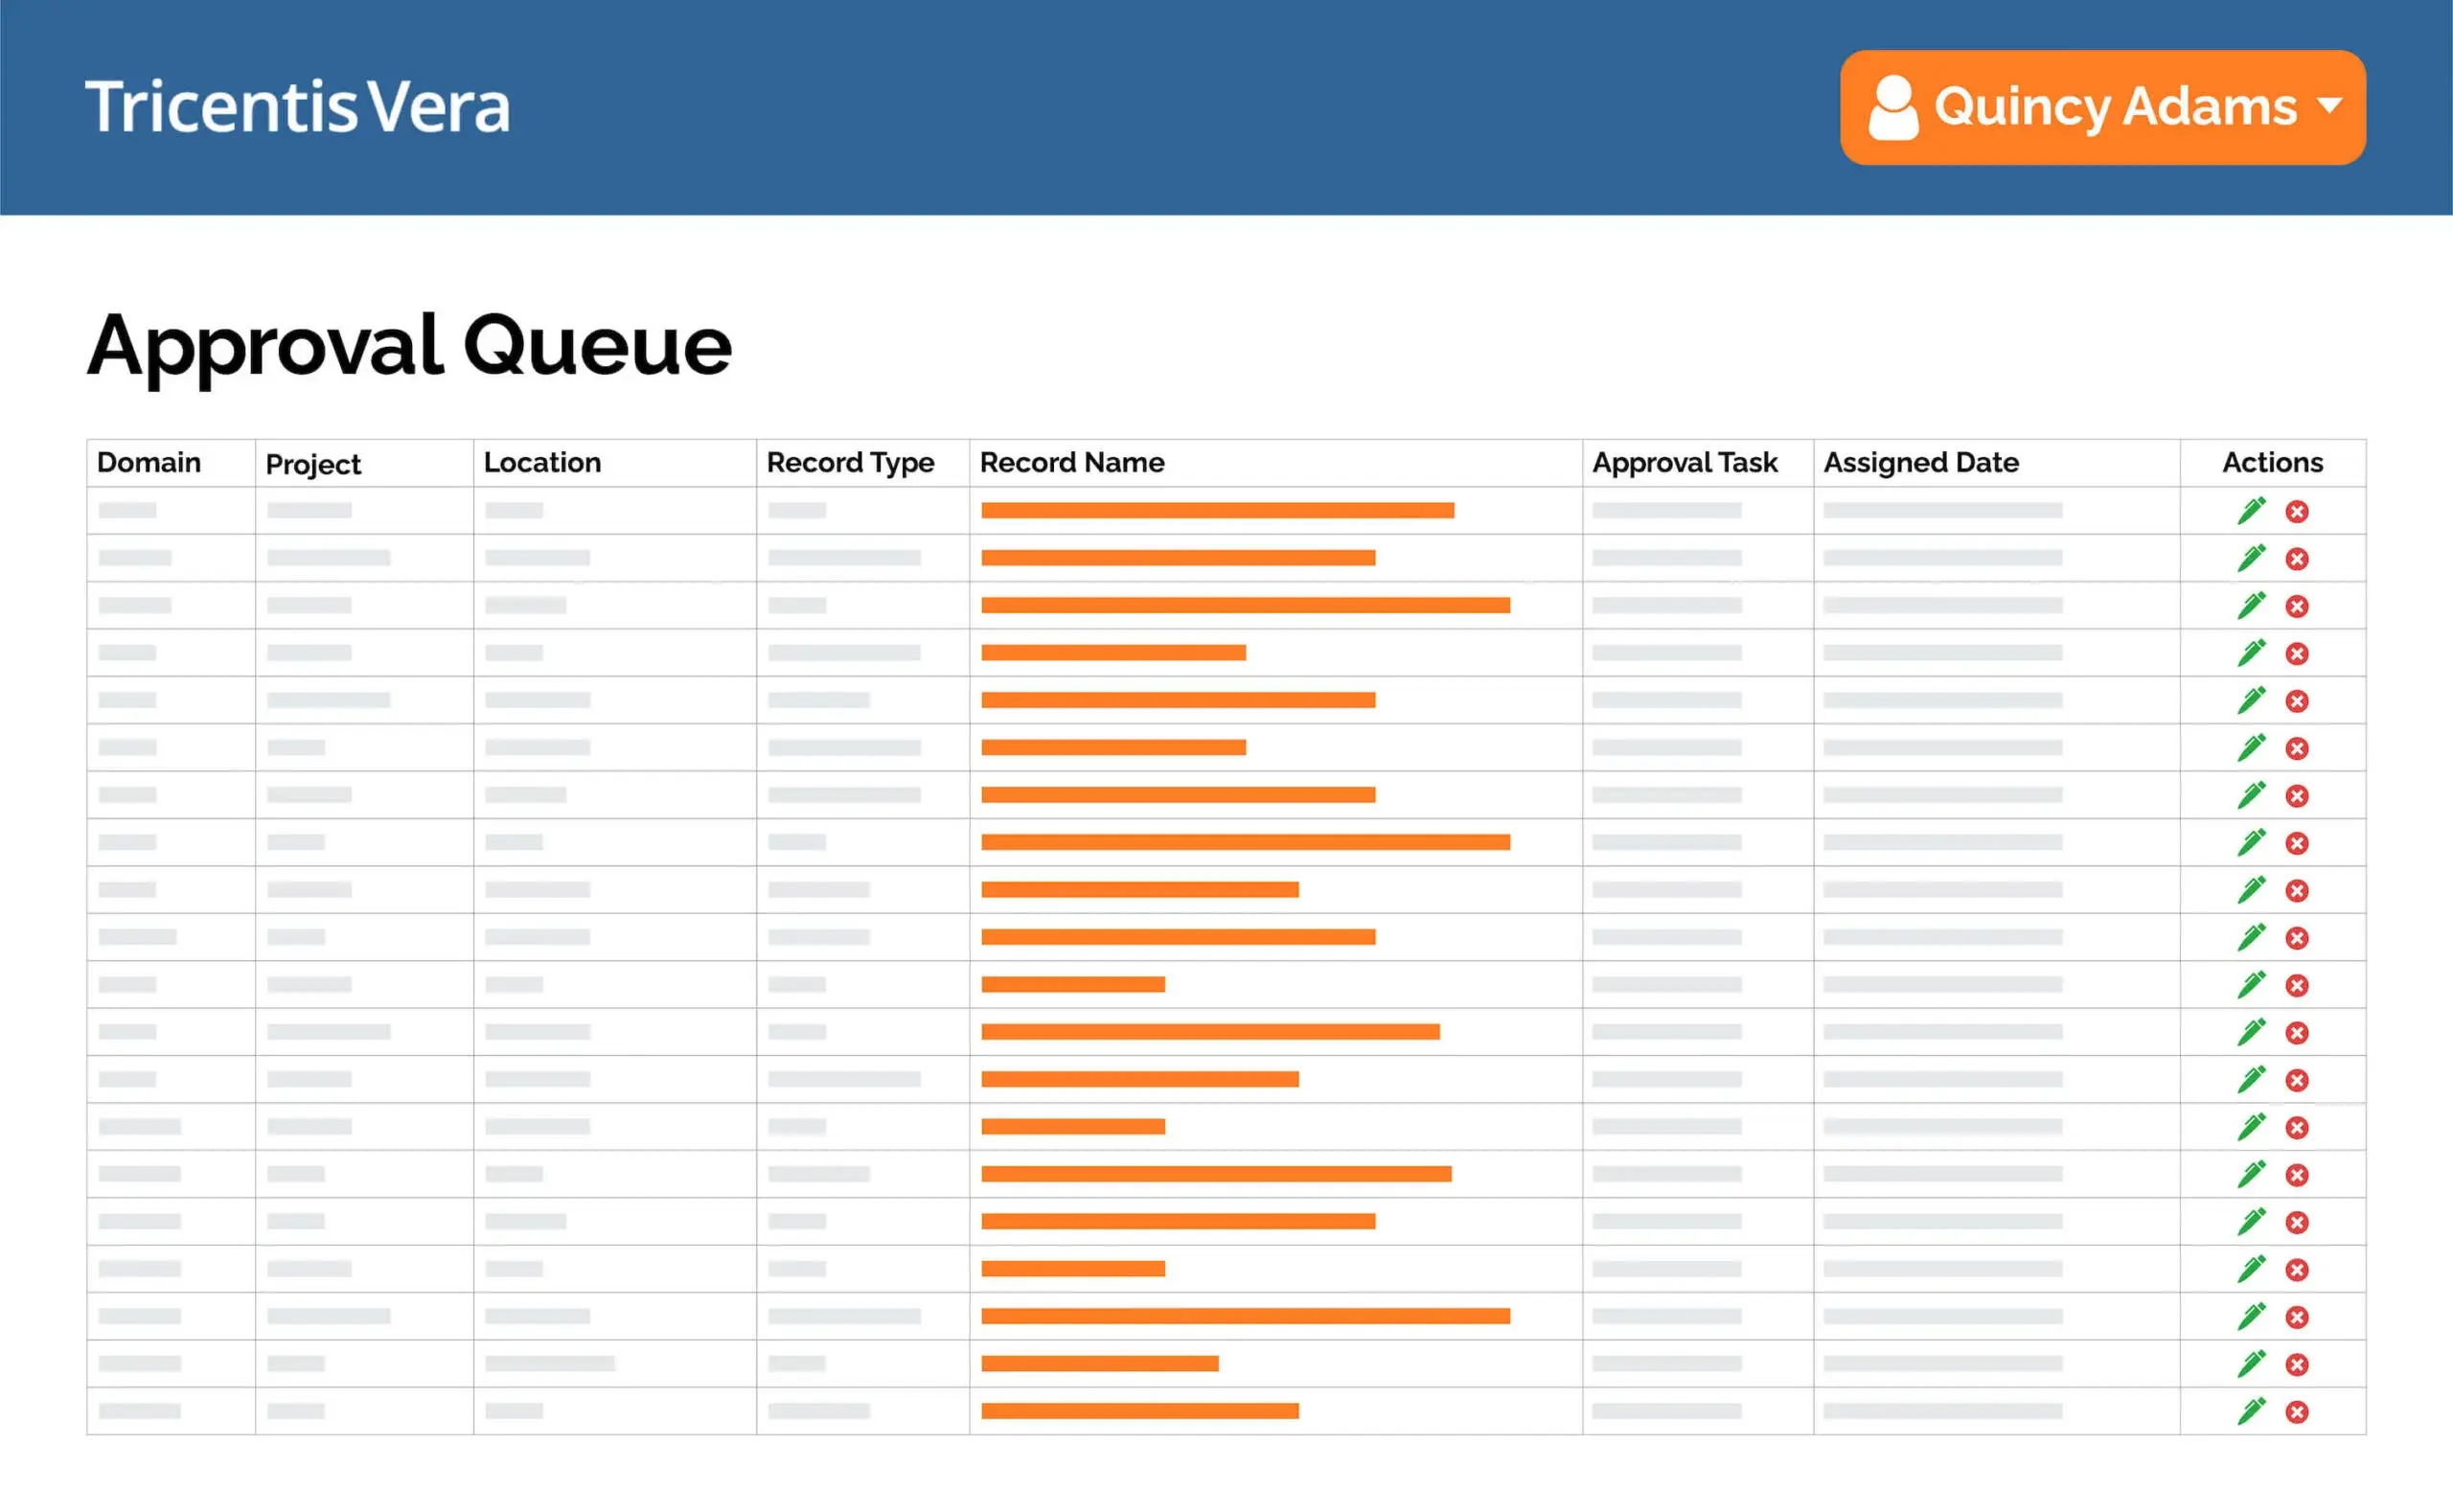Viewport: 2453px width, 1512px height.
Task: Click the Tricentis Vera logo
Action: point(297,107)
